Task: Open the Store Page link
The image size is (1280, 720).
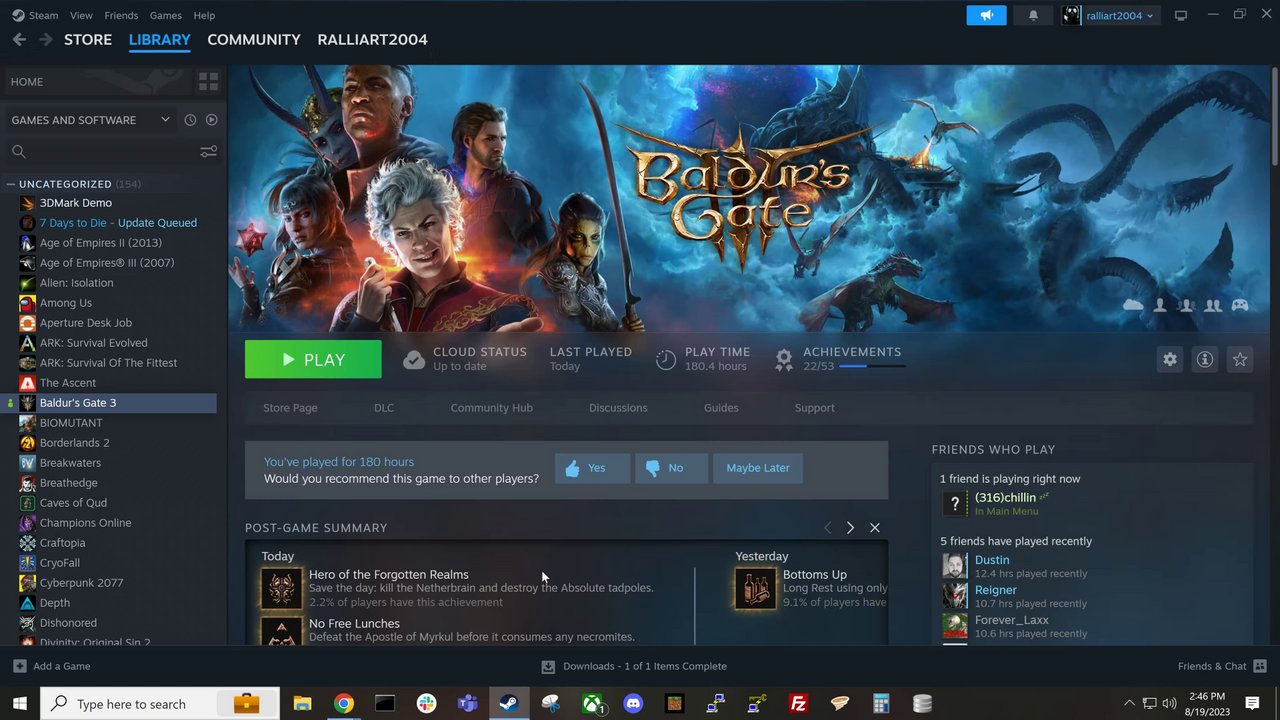Action: point(290,408)
